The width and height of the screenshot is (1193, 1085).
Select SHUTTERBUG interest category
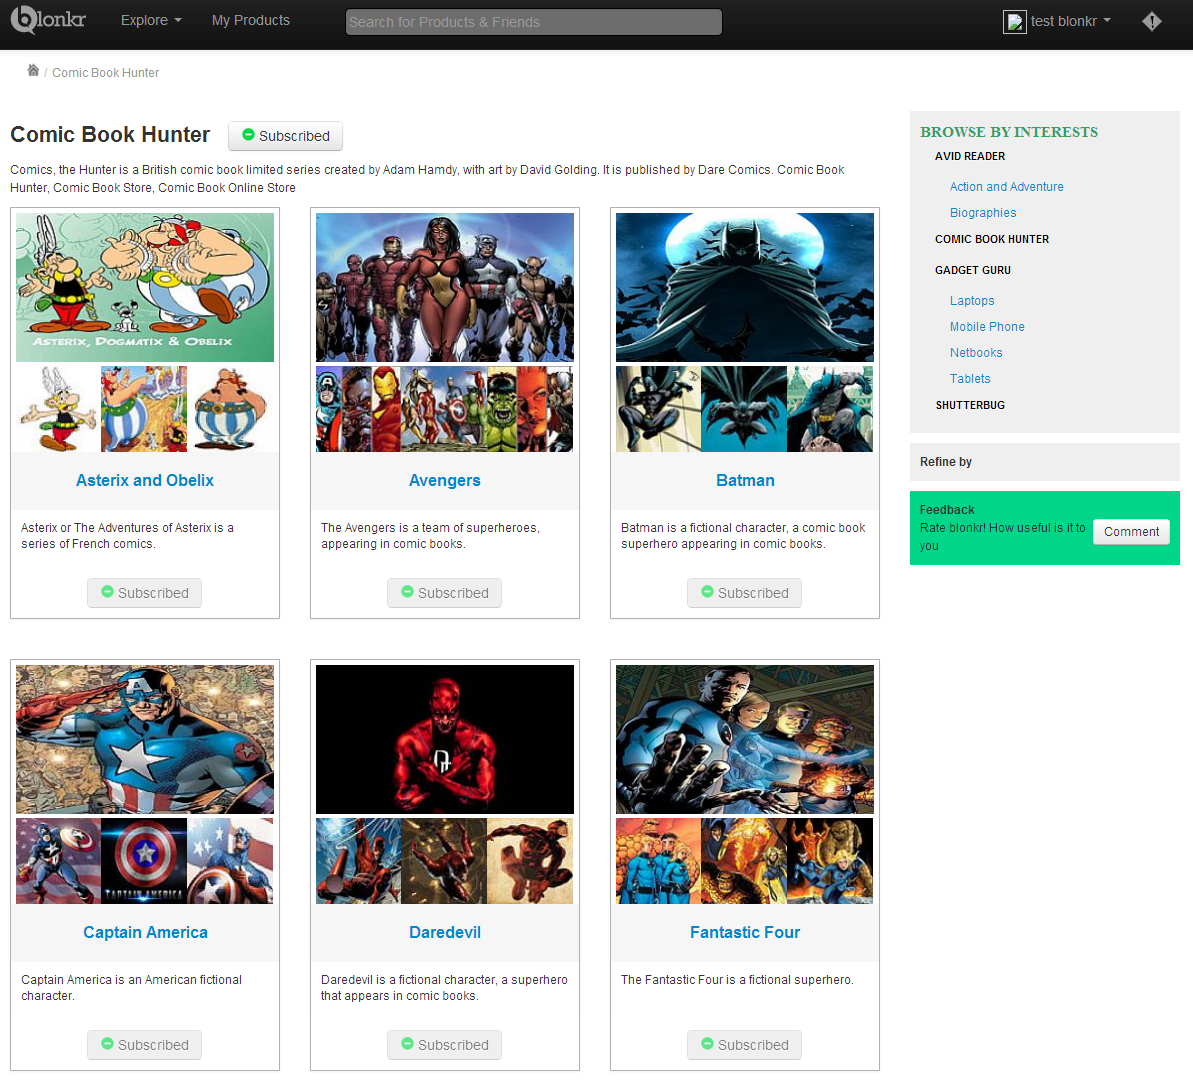point(970,405)
